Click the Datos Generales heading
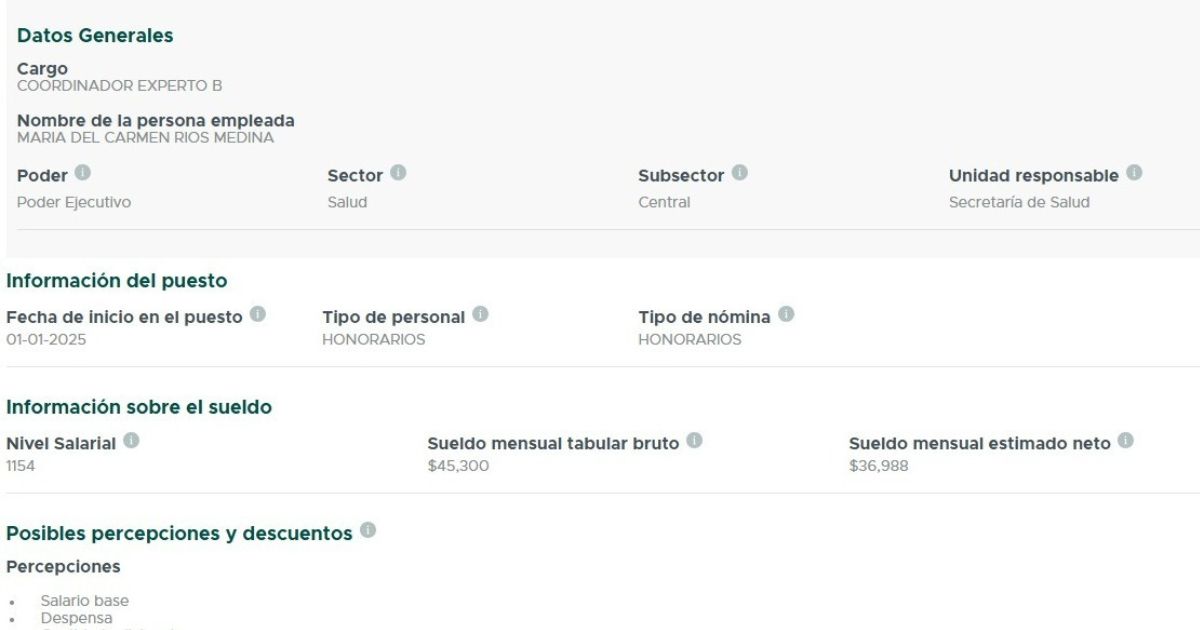The height and width of the screenshot is (630, 1200). tap(95, 36)
